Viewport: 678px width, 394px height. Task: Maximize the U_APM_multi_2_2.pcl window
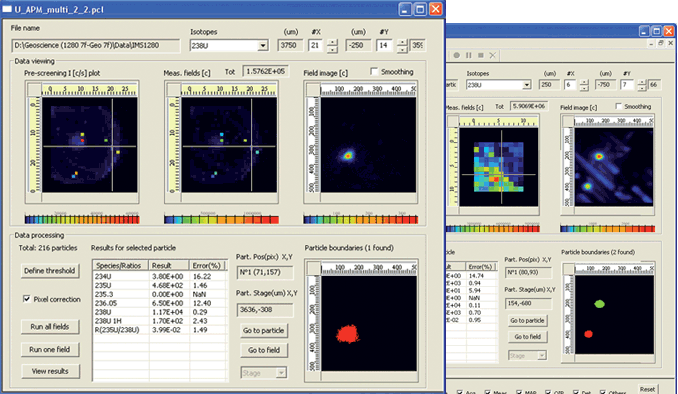[420, 9]
